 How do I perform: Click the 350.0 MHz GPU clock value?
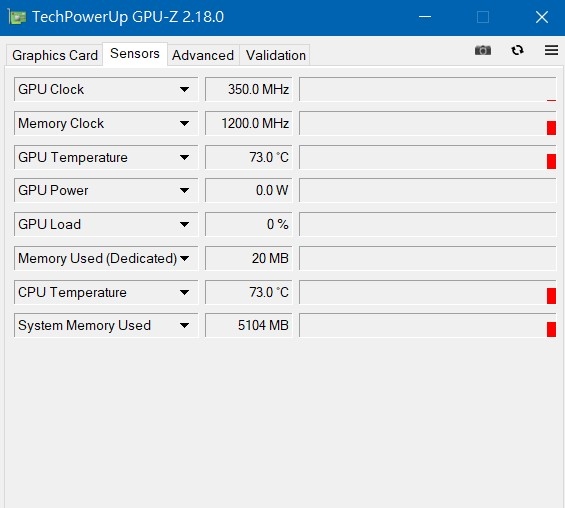[249, 89]
